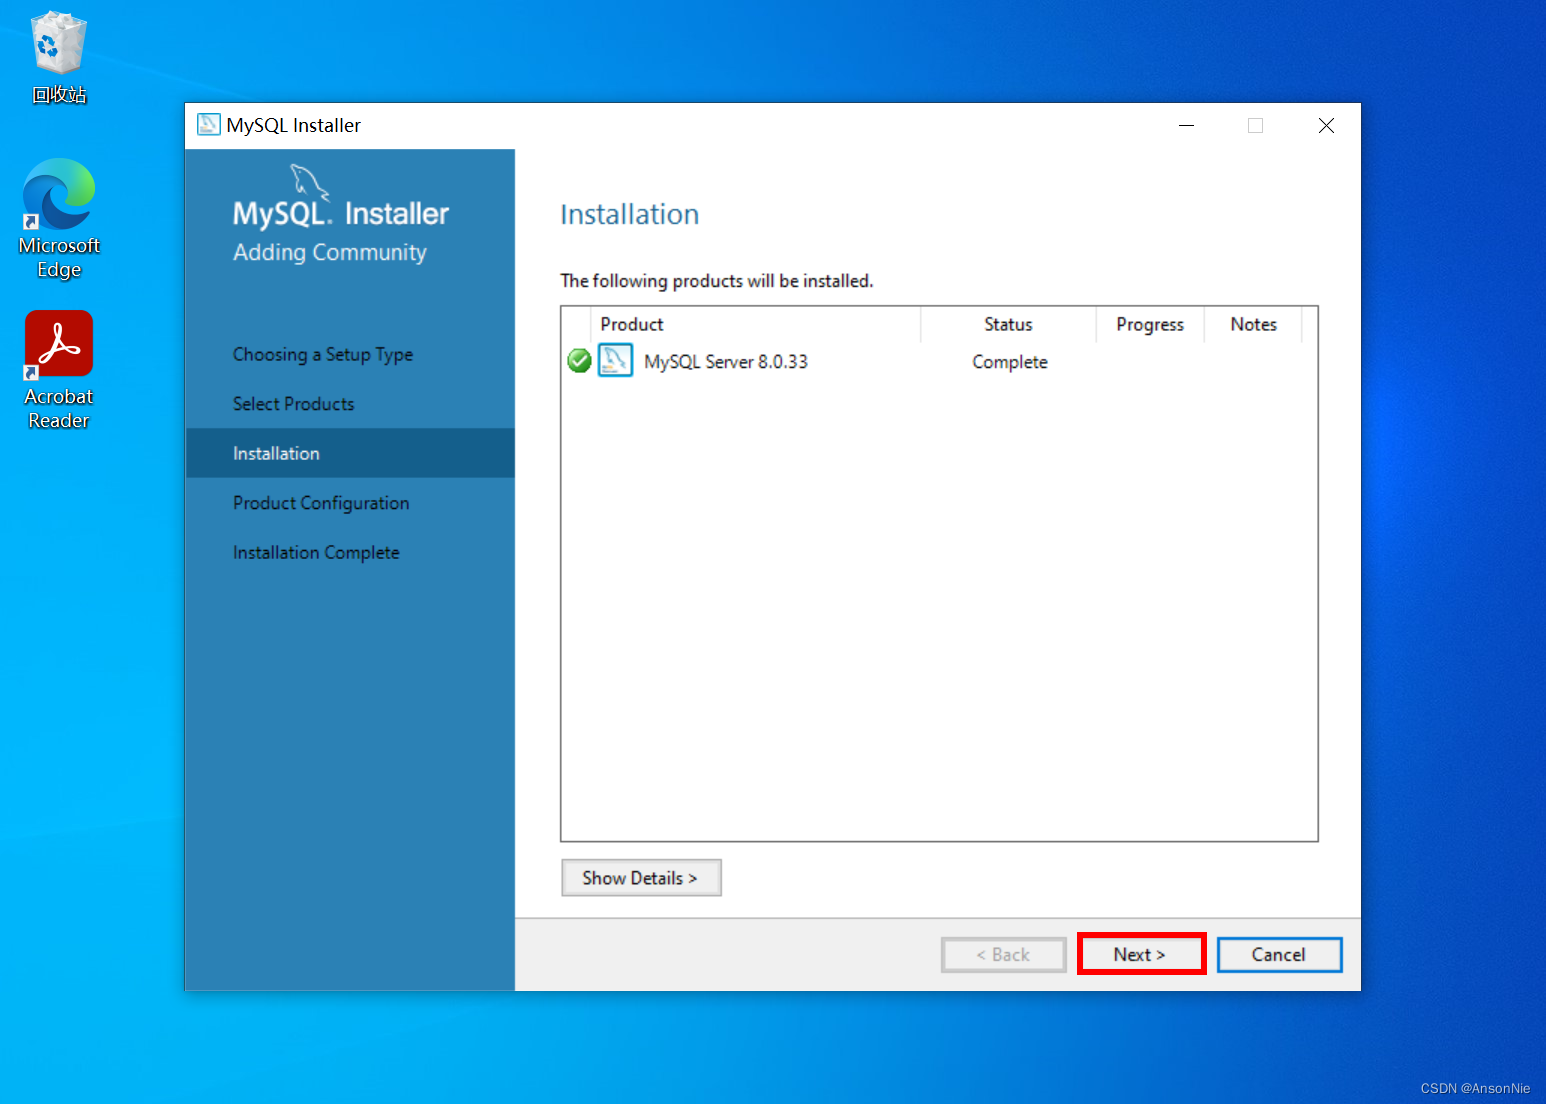
Task: Cancel the installation
Action: coord(1279,954)
